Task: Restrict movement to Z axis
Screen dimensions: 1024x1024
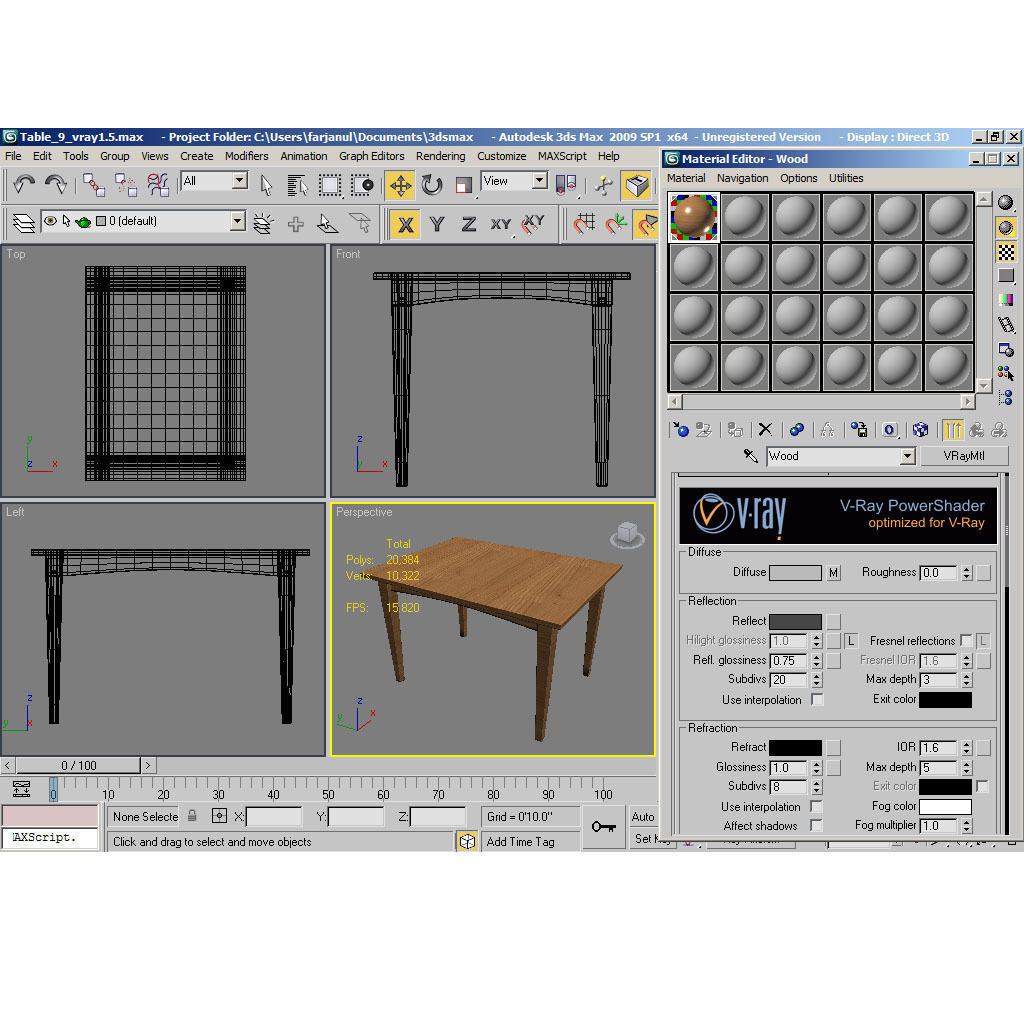Action: [x=468, y=224]
